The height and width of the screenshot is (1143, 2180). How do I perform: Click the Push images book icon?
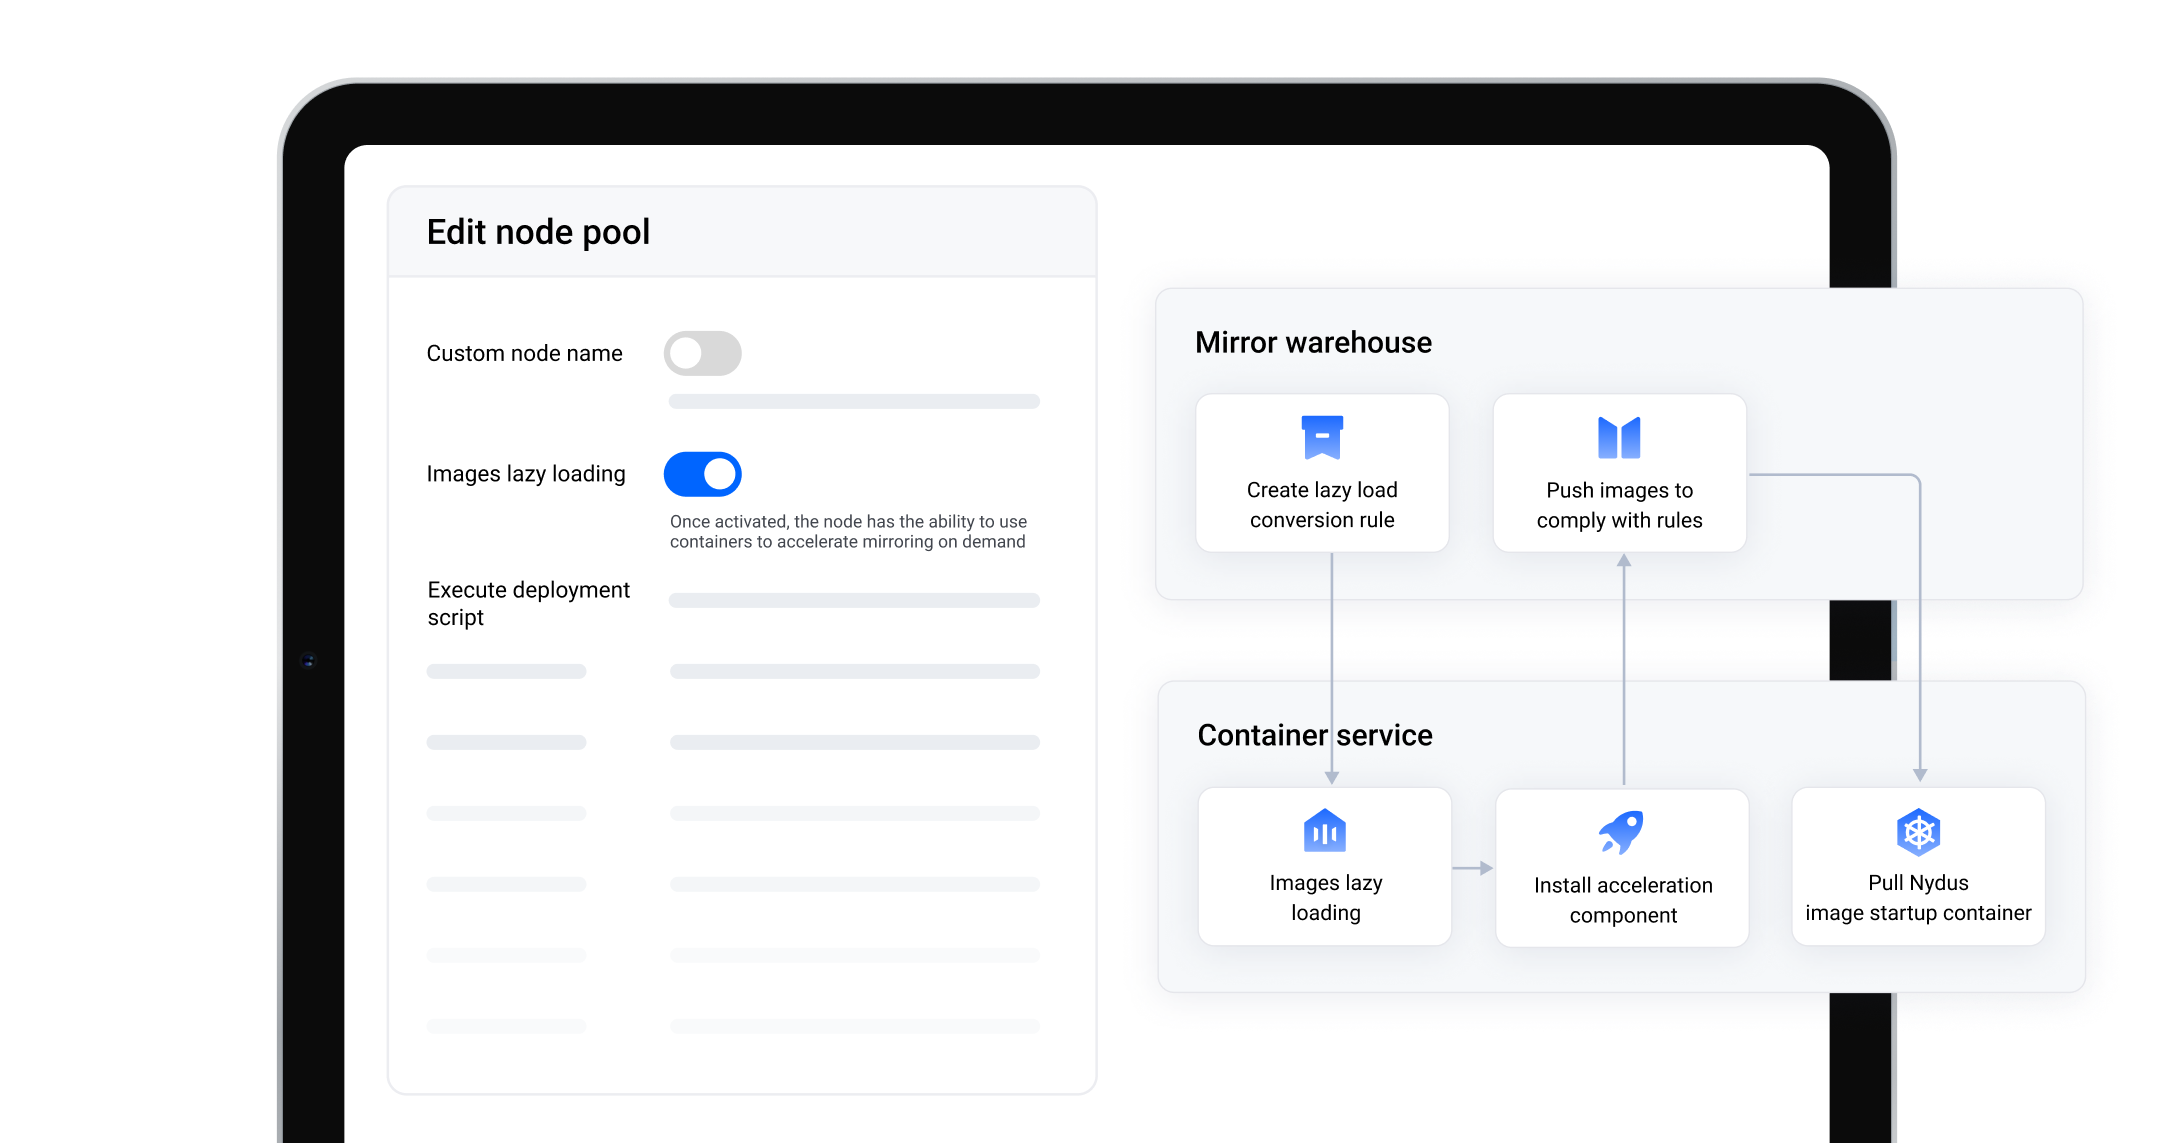[x=1619, y=437]
